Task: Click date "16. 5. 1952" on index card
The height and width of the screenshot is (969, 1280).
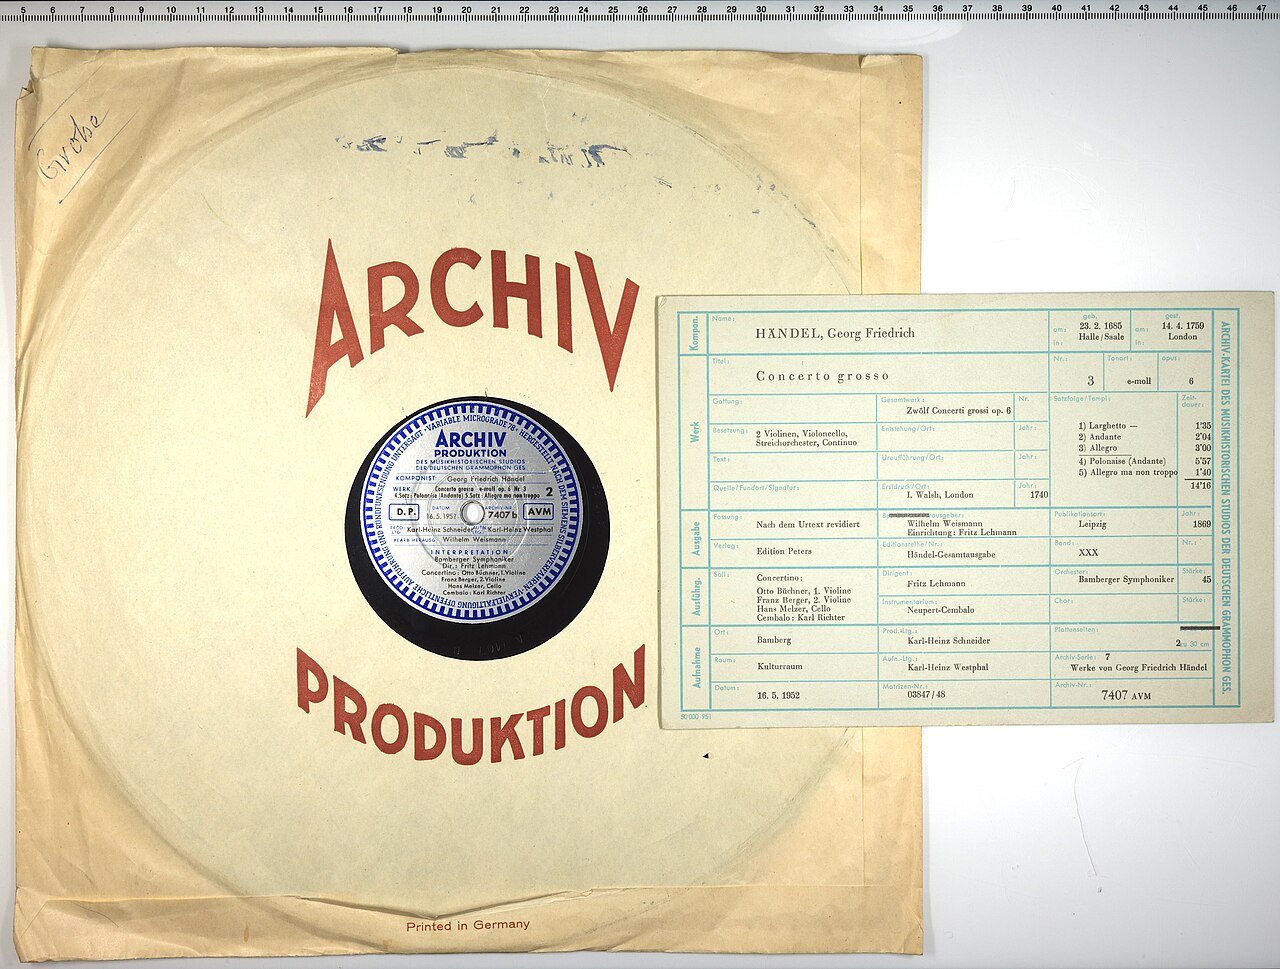Action: click(x=778, y=696)
